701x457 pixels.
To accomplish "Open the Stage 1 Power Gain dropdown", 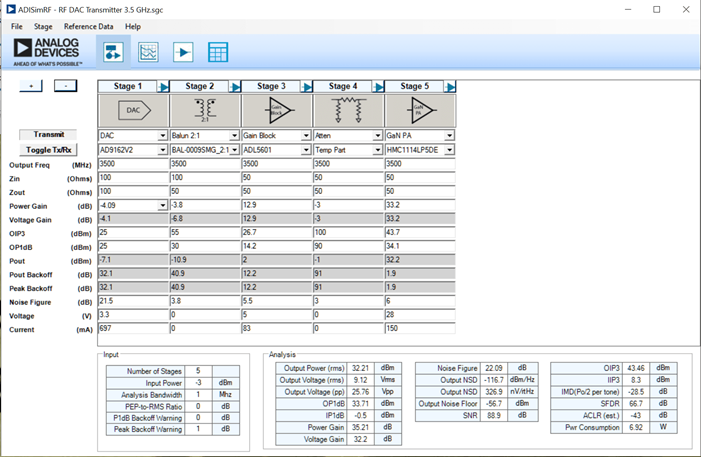I will pyautogui.click(x=162, y=206).
